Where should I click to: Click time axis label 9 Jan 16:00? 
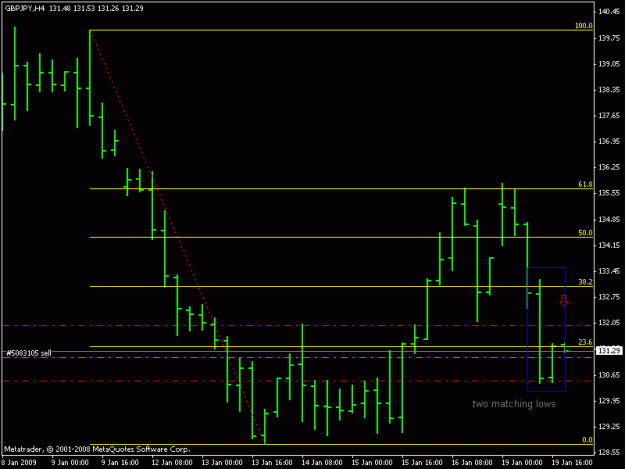pos(120,463)
